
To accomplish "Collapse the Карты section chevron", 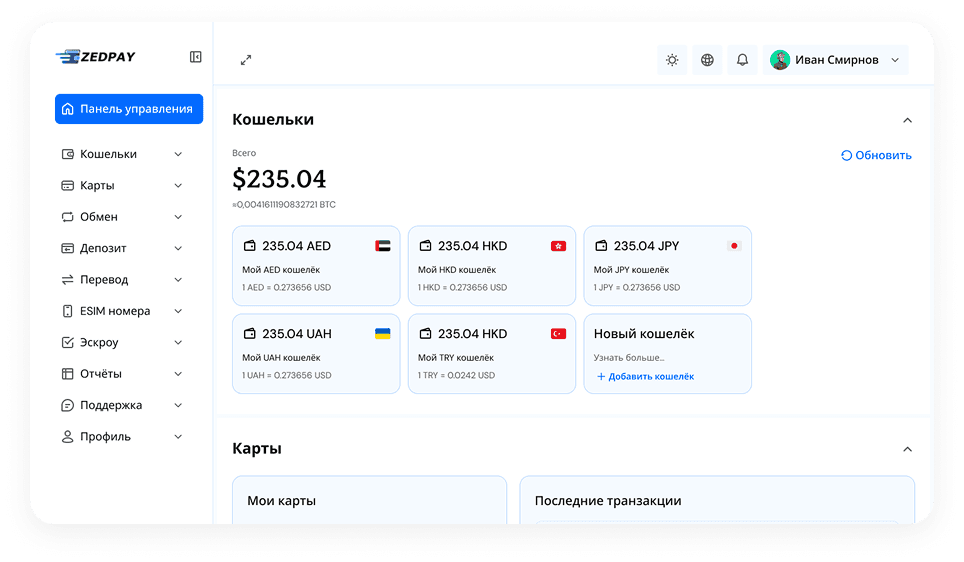I will (x=907, y=449).
